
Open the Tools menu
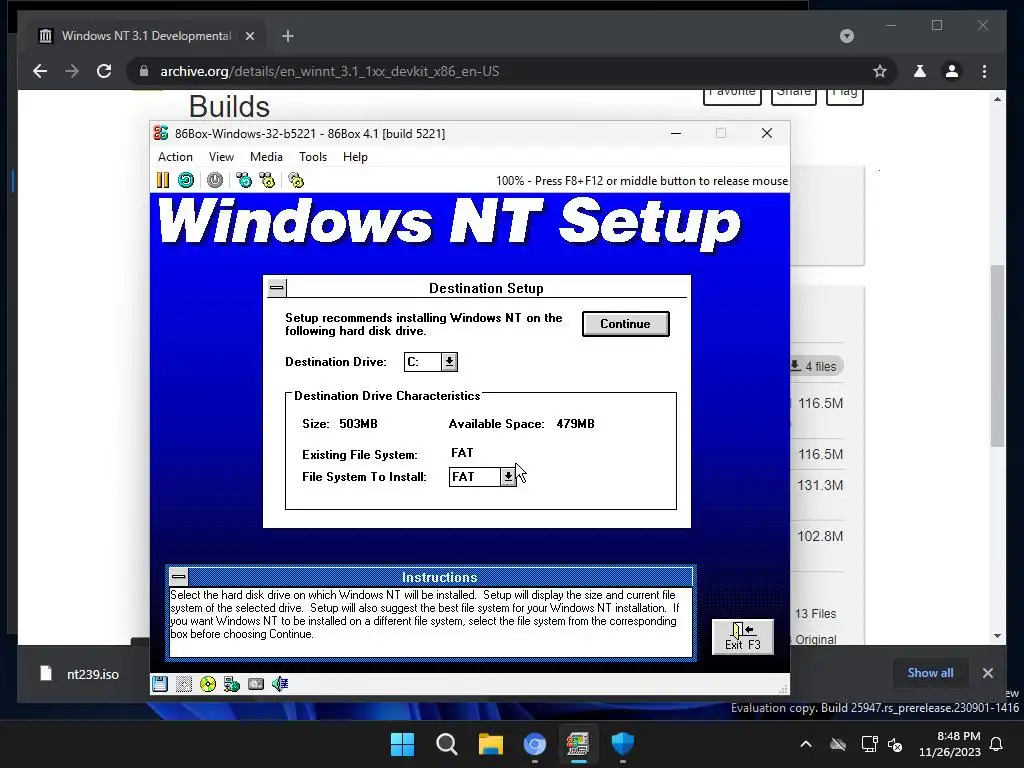[x=313, y=157]
